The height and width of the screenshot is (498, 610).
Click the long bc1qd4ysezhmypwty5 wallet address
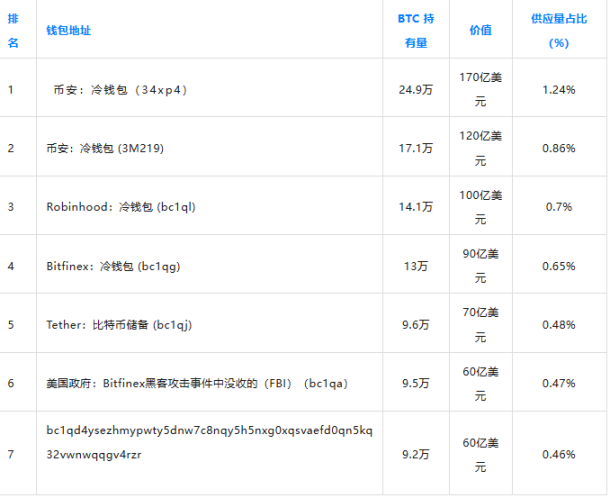[209, 442]
